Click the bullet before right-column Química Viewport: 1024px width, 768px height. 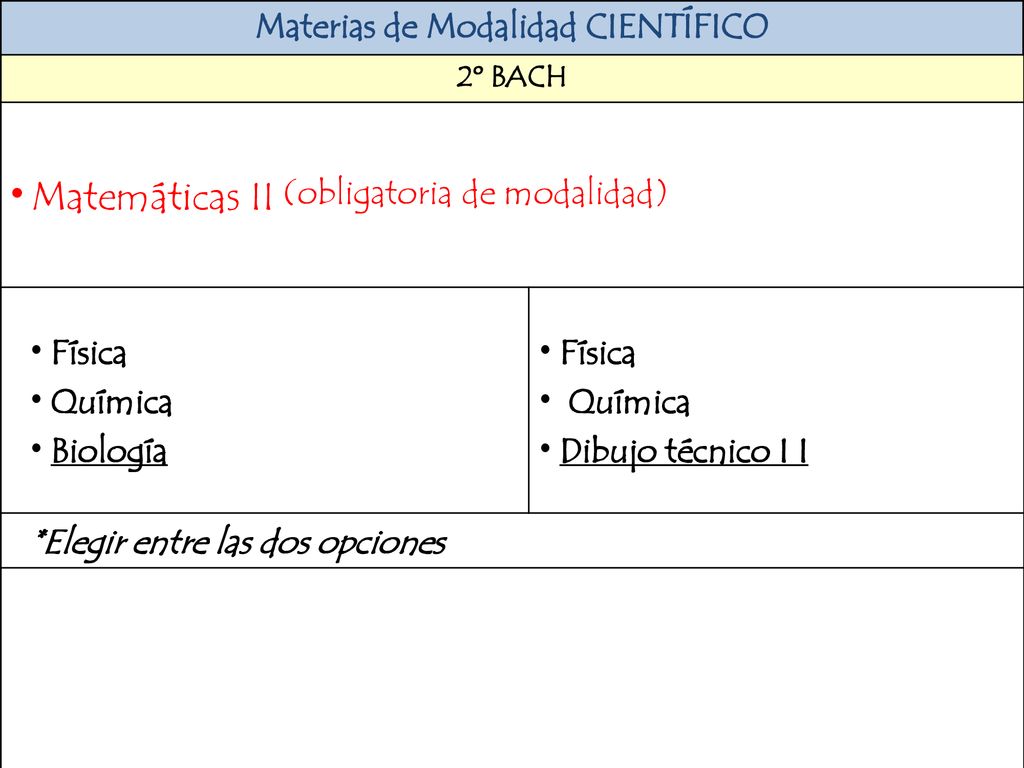[545, 399]
